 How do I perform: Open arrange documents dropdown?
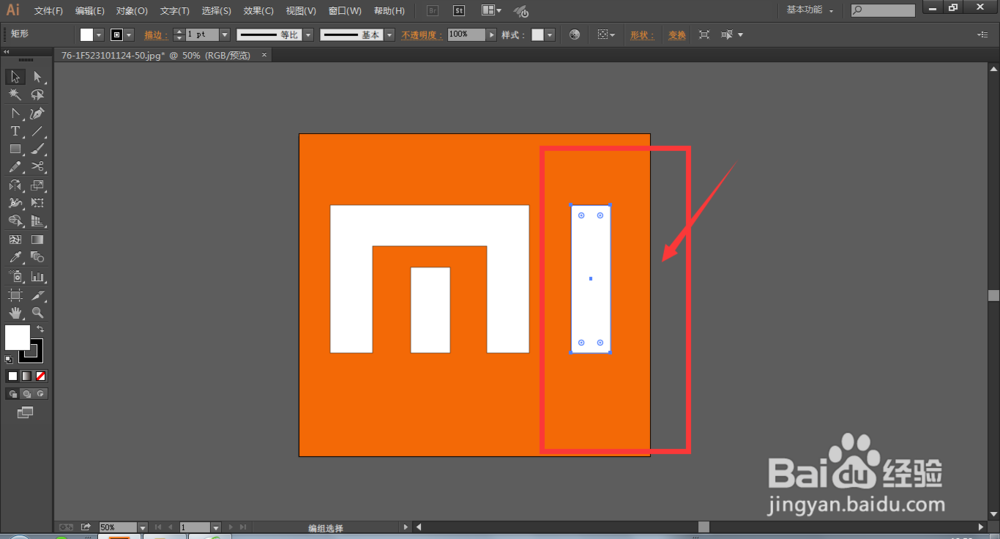491,11
